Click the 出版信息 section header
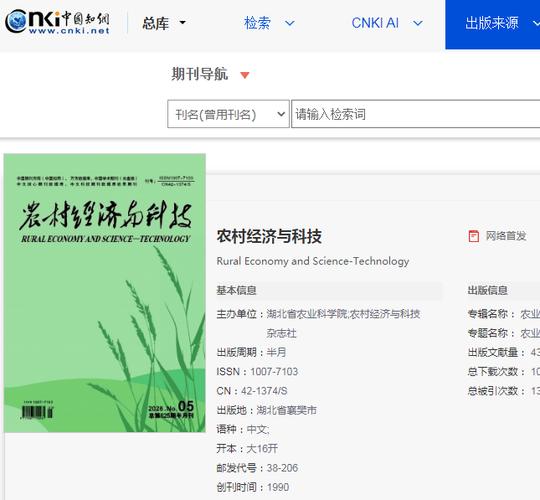 pos(487,290)
